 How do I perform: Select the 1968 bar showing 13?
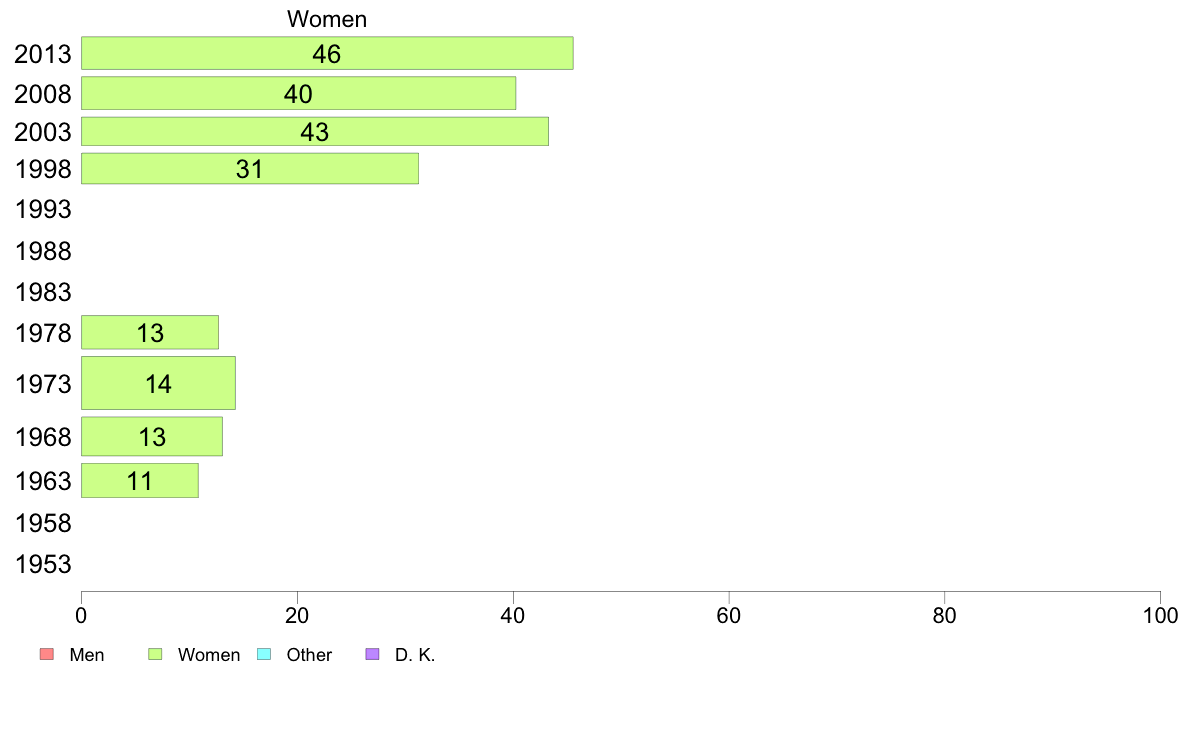coord(152,437)
